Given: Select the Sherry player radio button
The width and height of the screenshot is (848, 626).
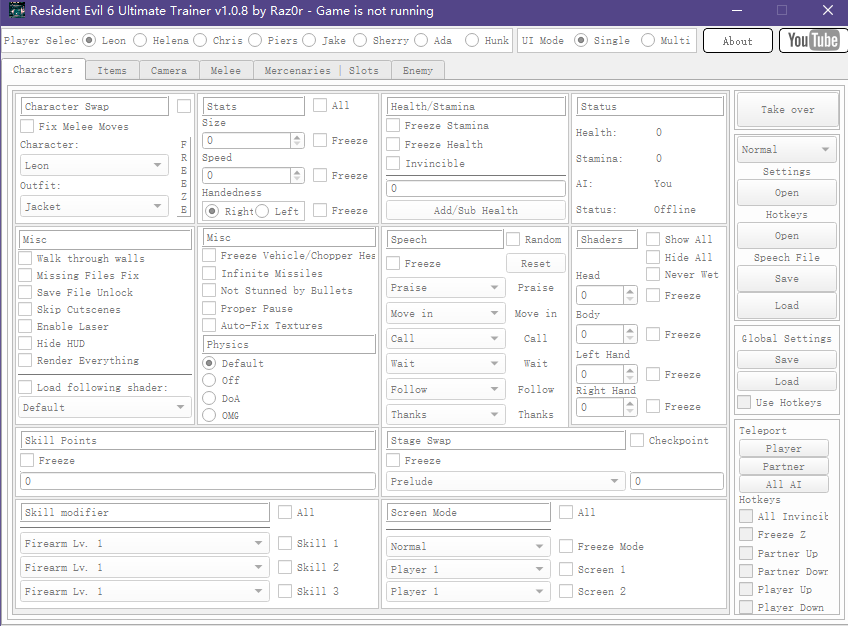Looking at the screenshot, I should point(360,41).
